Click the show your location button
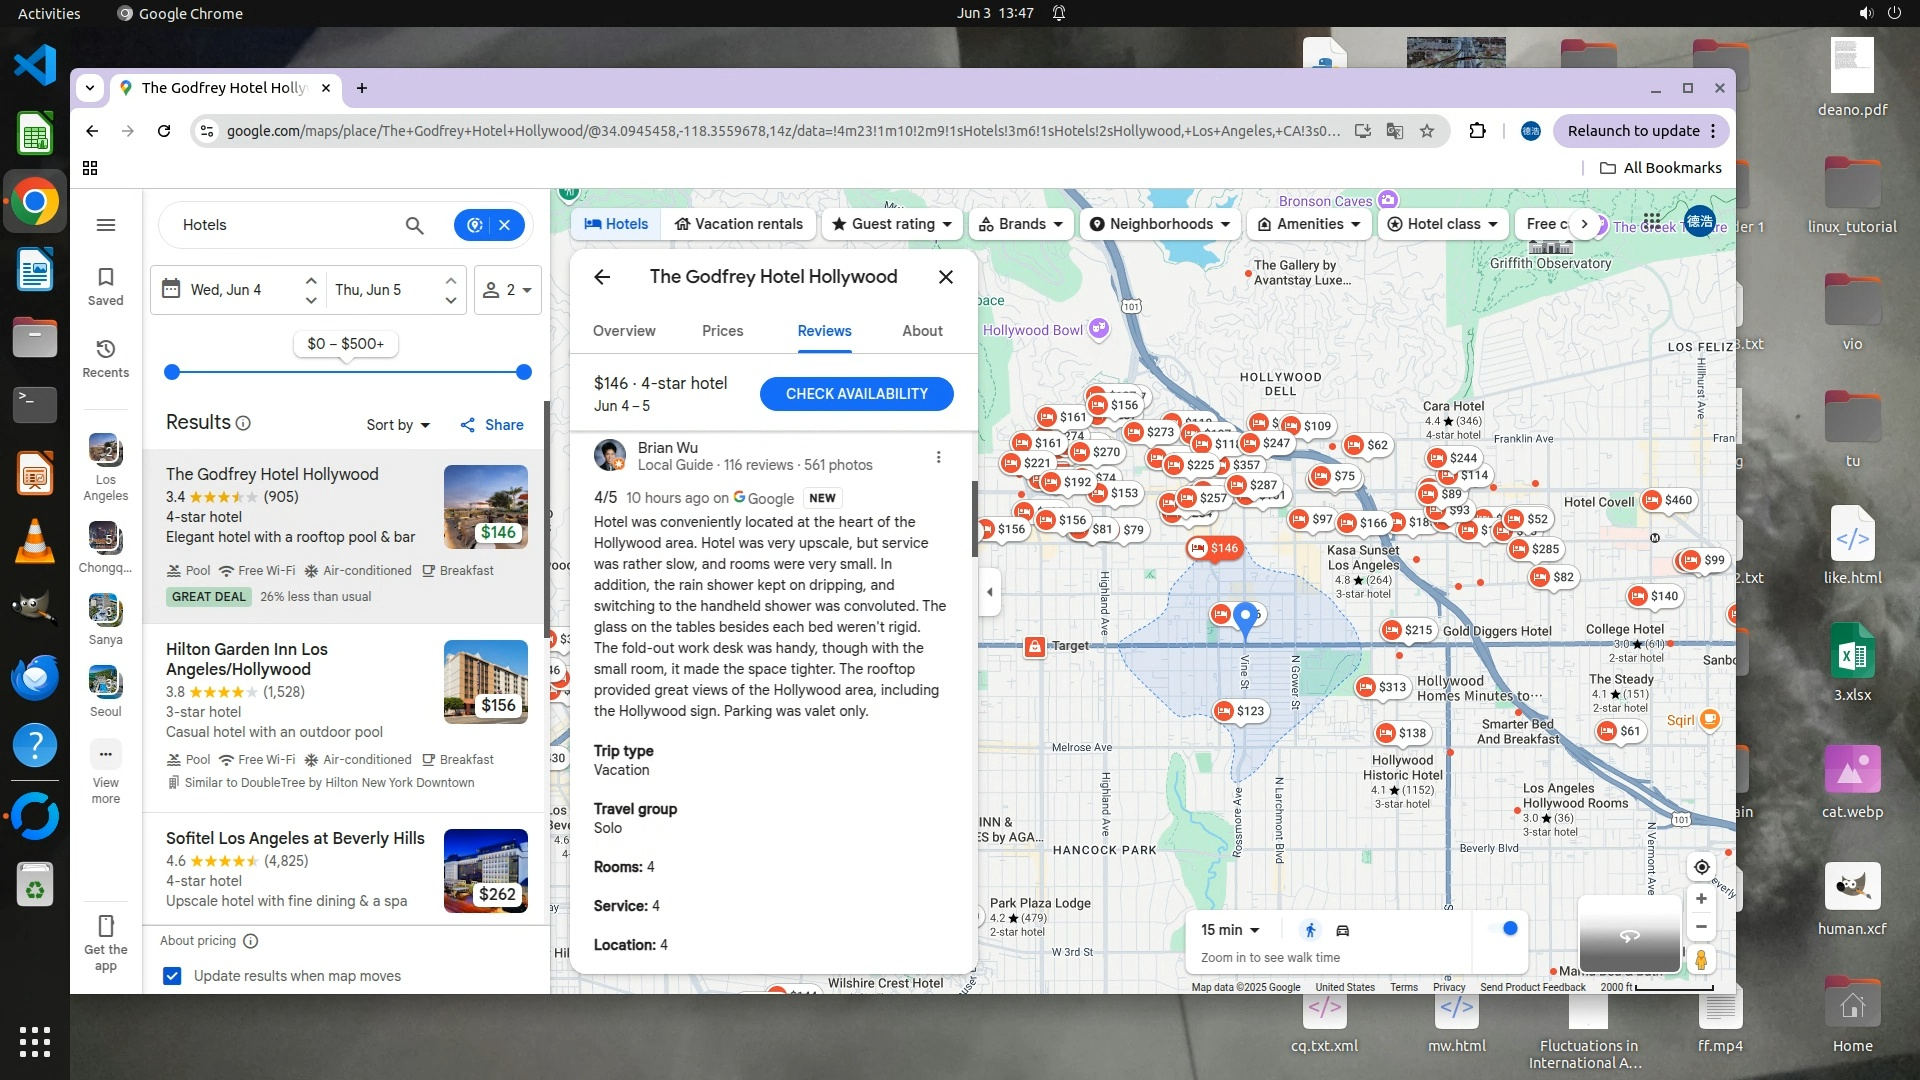The image size is (1920, 1080). (1701, 867)
